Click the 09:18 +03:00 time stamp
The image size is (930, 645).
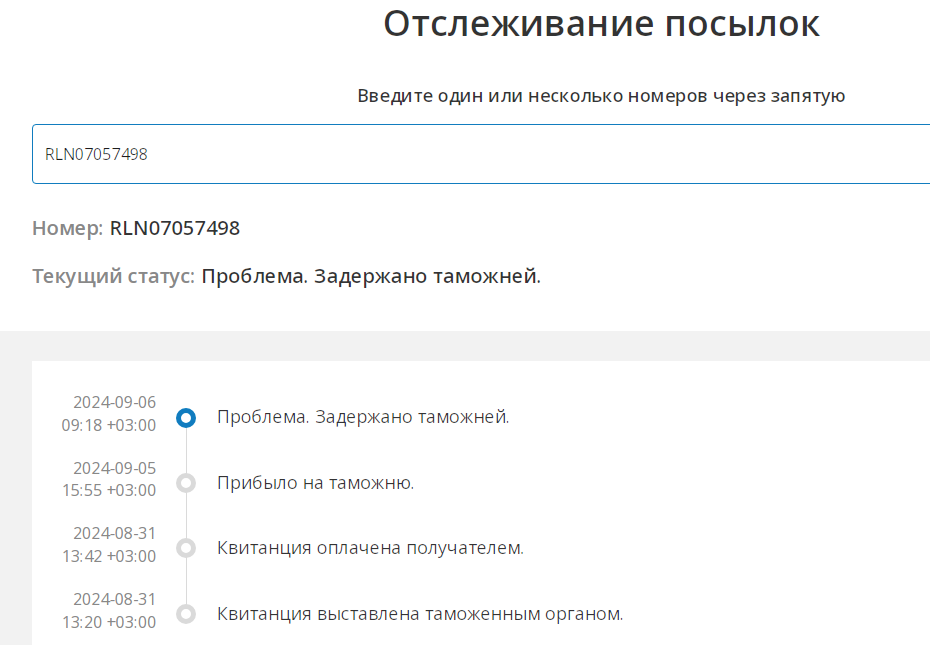108,425
